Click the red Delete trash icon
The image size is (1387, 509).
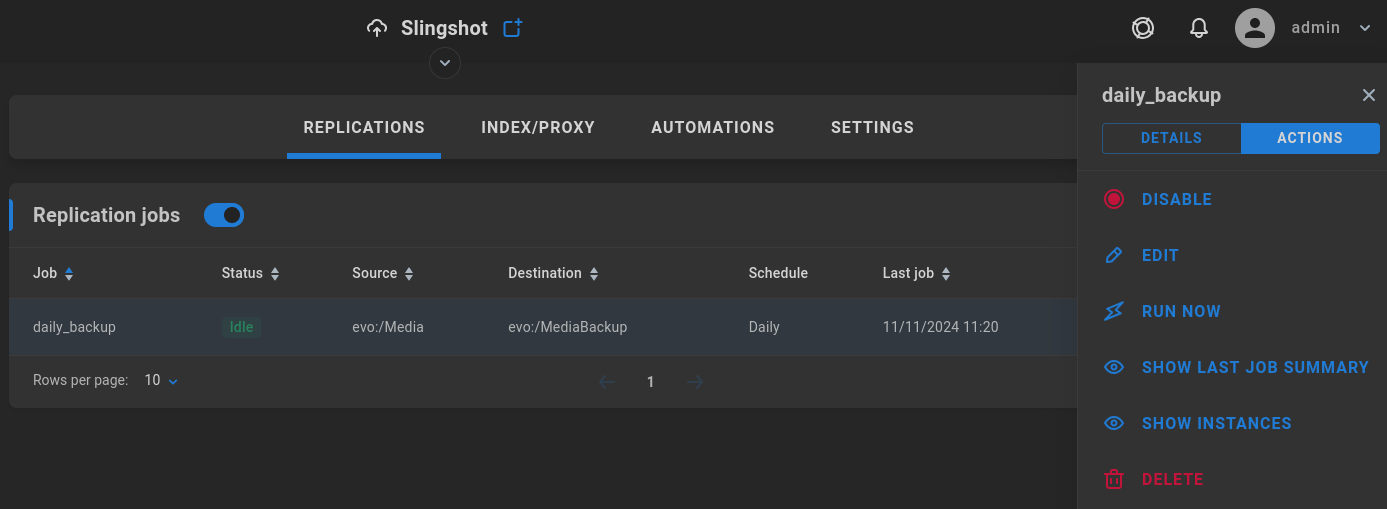[1114, 479]
